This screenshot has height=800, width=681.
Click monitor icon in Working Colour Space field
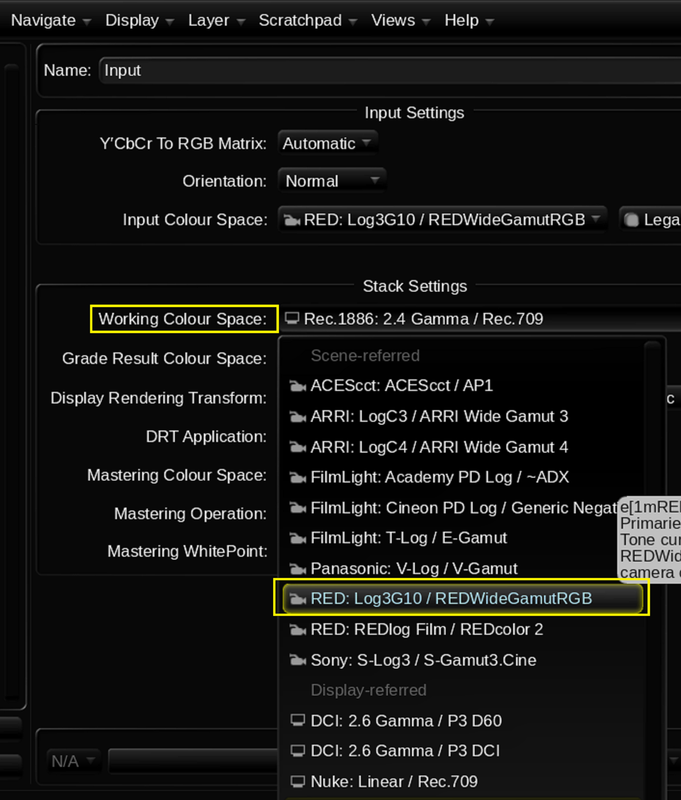point(292,319)
